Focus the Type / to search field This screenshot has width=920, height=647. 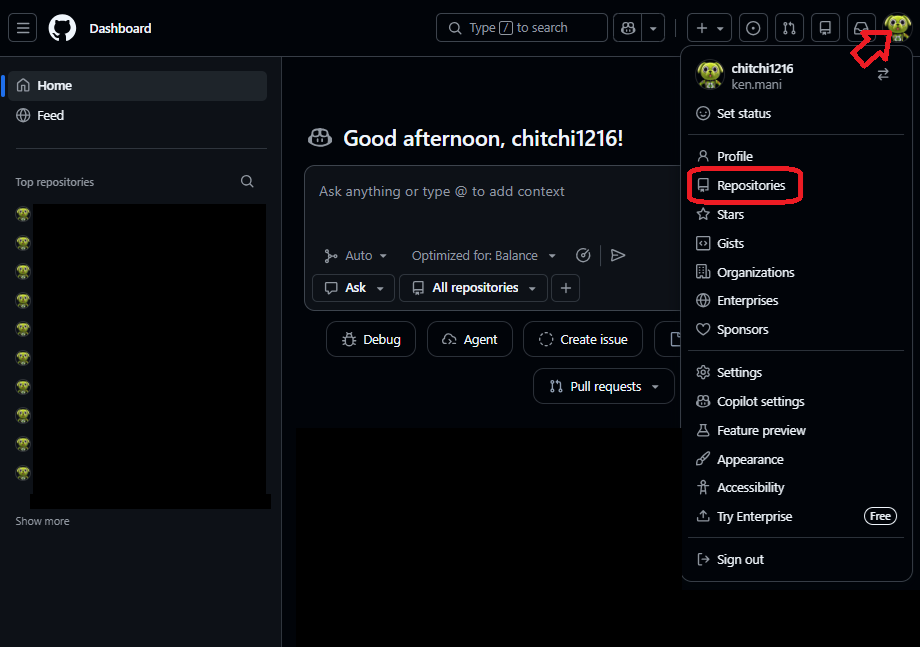(522, 28)
